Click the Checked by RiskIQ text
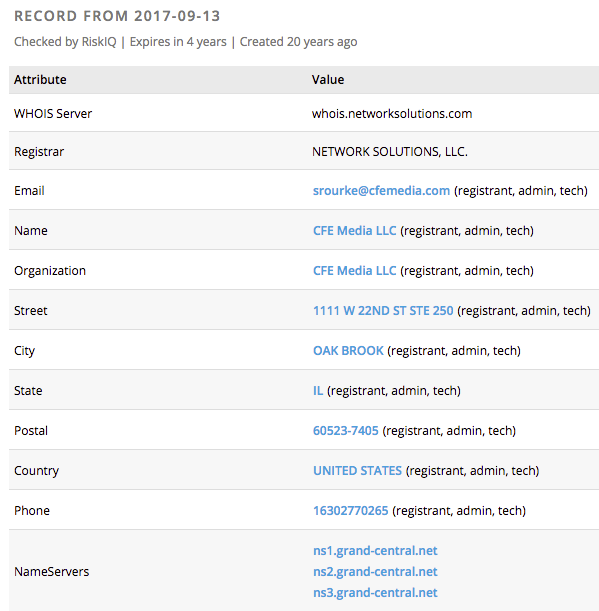The image size is (599, 611). [x=65, y=42]
